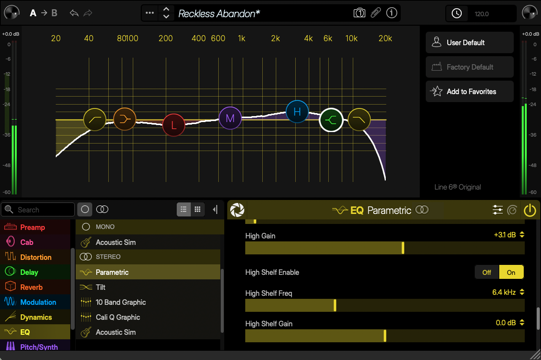This screenshot has height=360, width=541.
Task: Copy snapshot A to B
Action: point(43,13)
